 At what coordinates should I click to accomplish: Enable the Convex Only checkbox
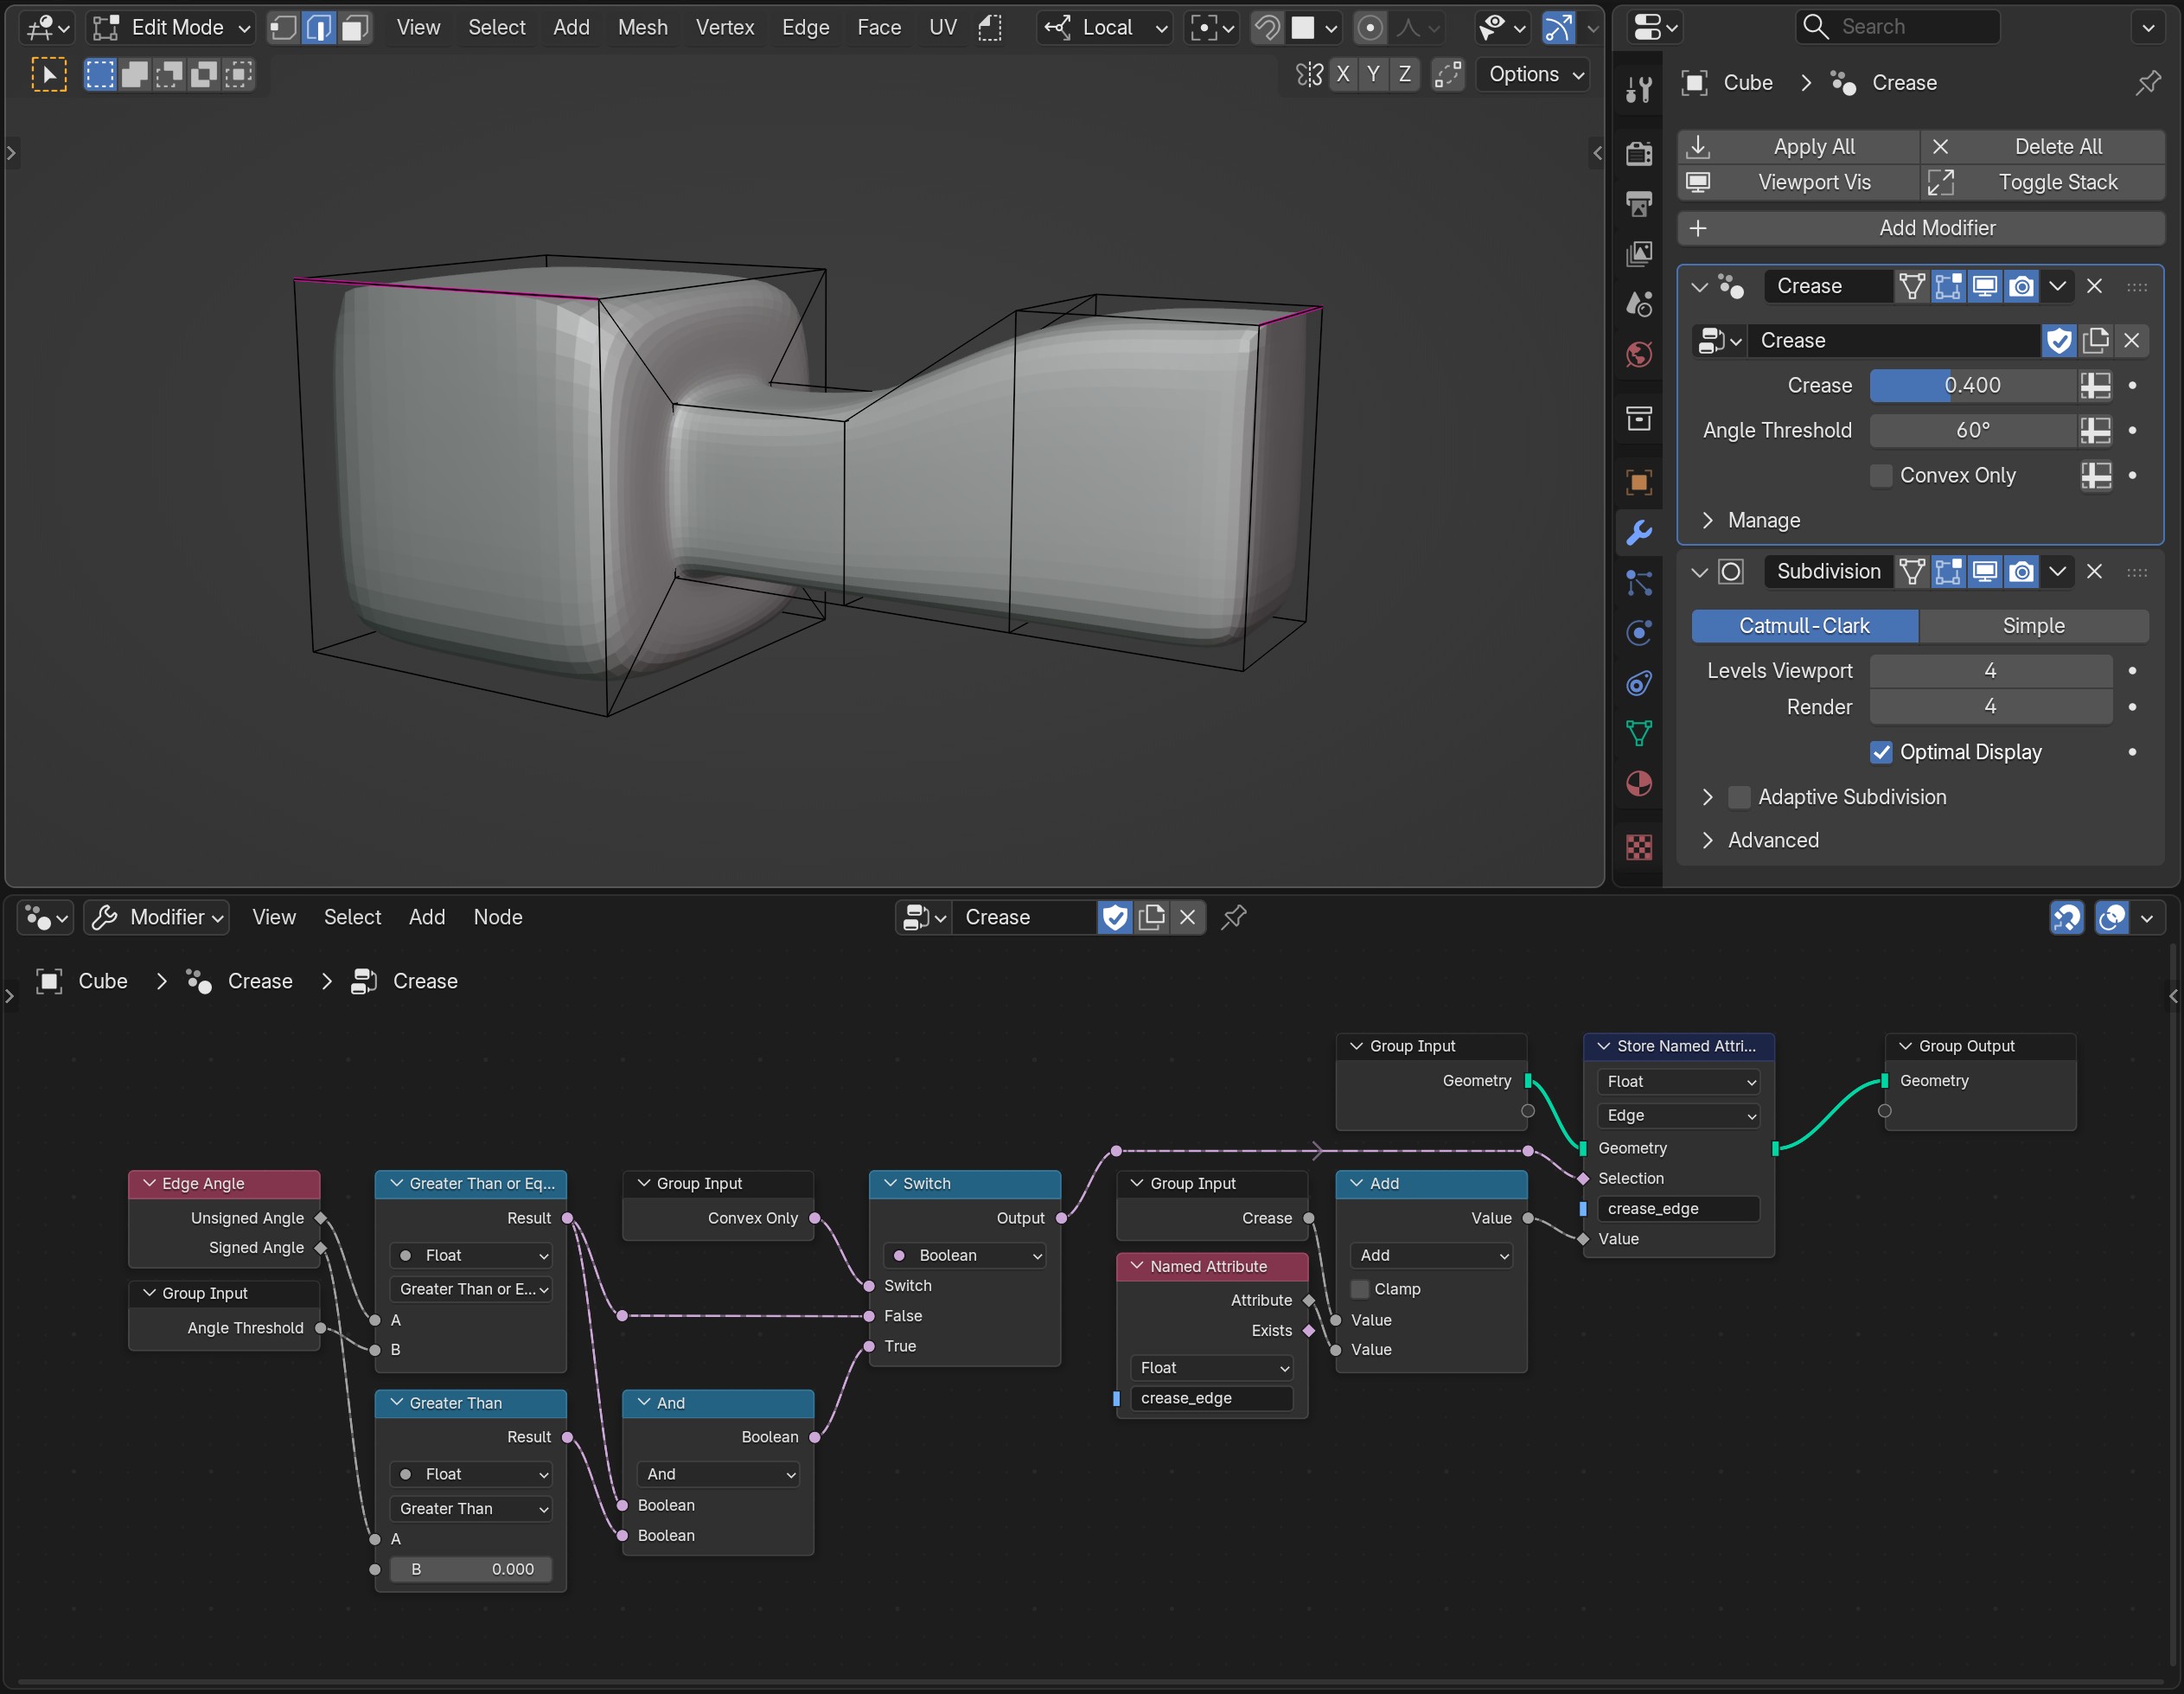click(x=1881, y=475)
